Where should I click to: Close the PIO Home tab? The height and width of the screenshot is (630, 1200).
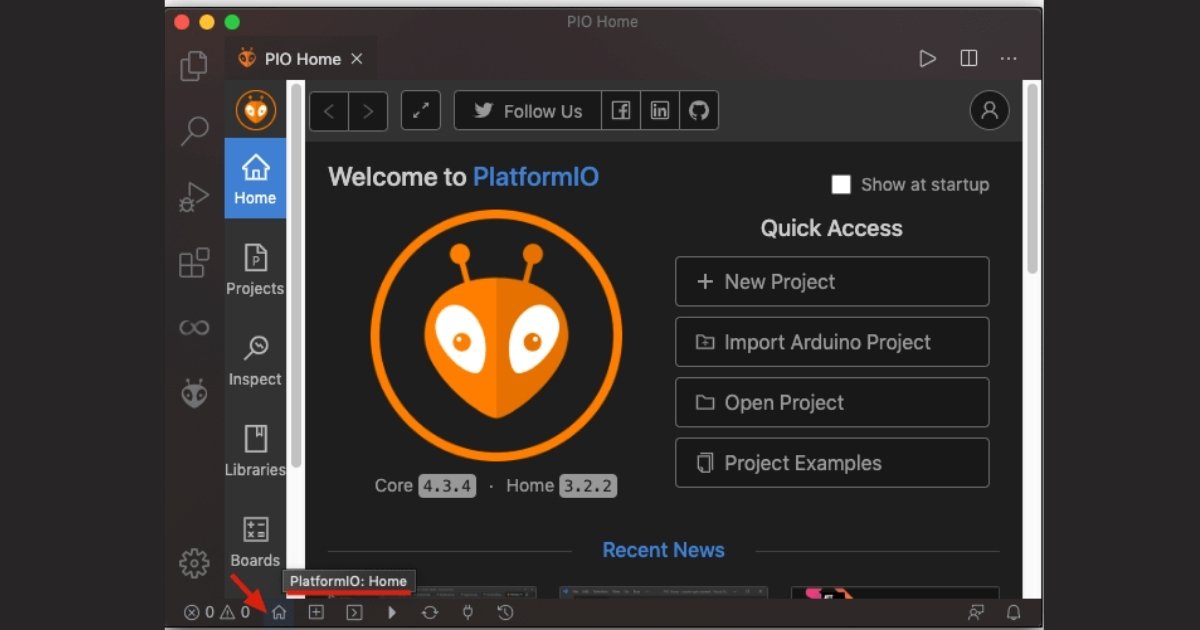pyautogui.click(x=357, y=59)
